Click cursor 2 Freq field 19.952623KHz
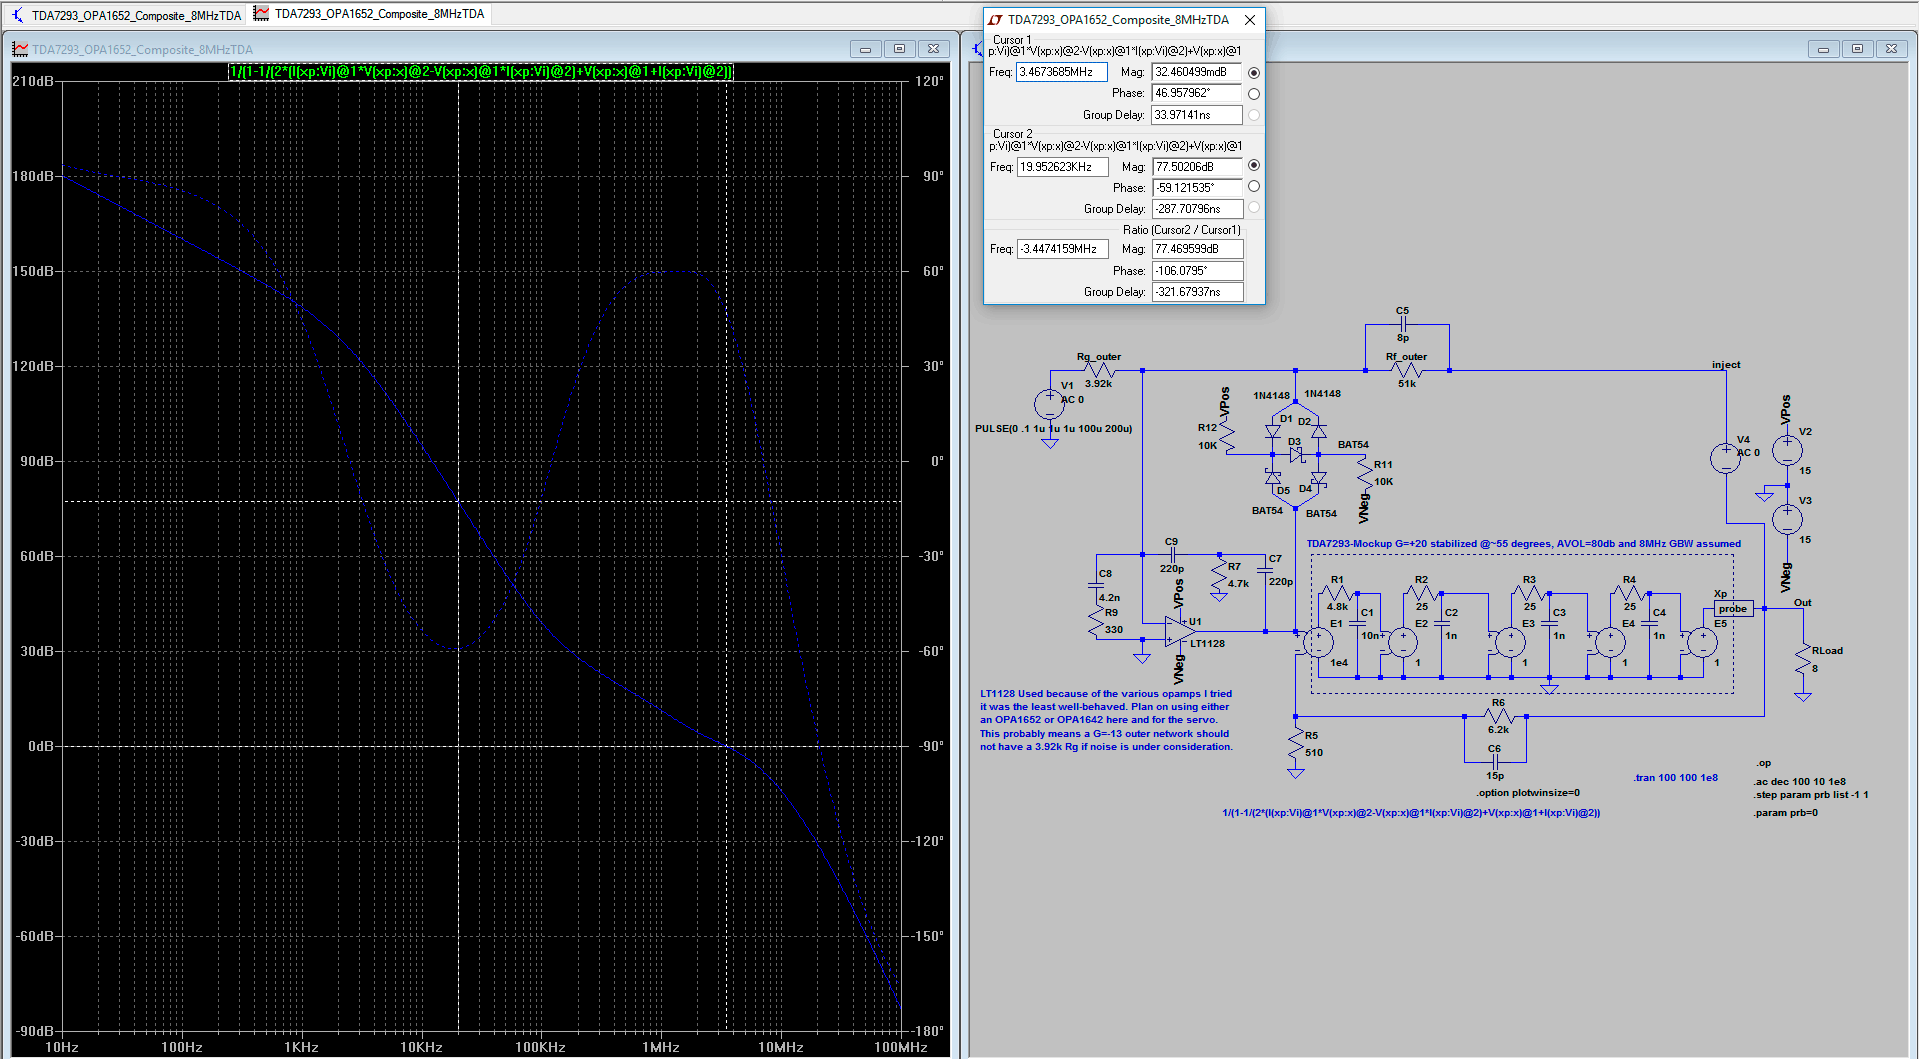 (x=1062, y=167)
